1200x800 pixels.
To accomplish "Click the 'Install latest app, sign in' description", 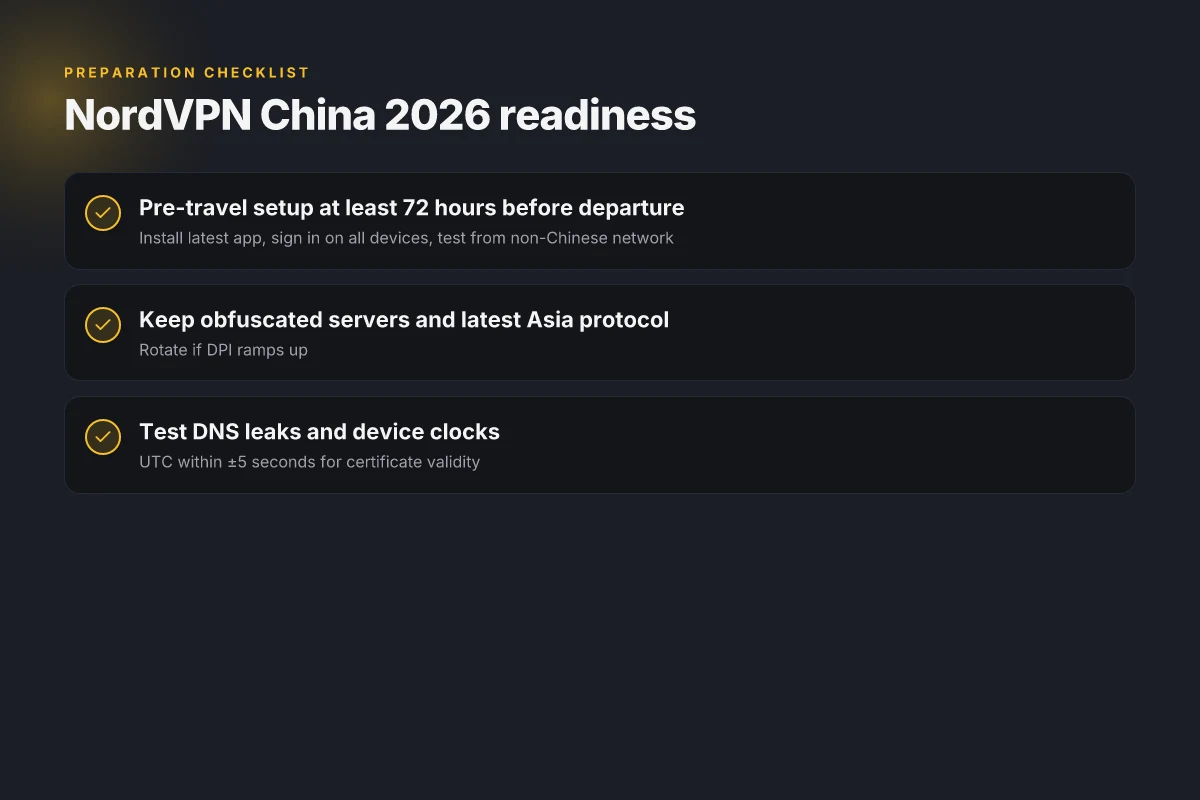I will point(406,238).
